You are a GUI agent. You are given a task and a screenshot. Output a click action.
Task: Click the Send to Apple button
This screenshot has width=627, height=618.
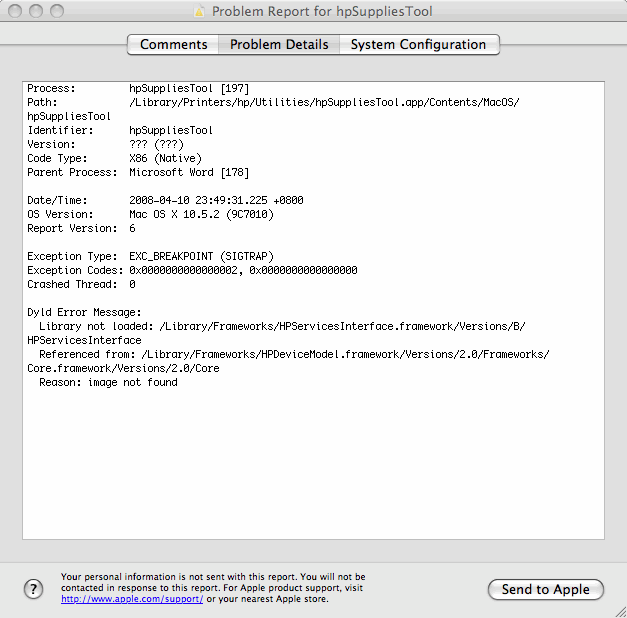tap(545, 589)
